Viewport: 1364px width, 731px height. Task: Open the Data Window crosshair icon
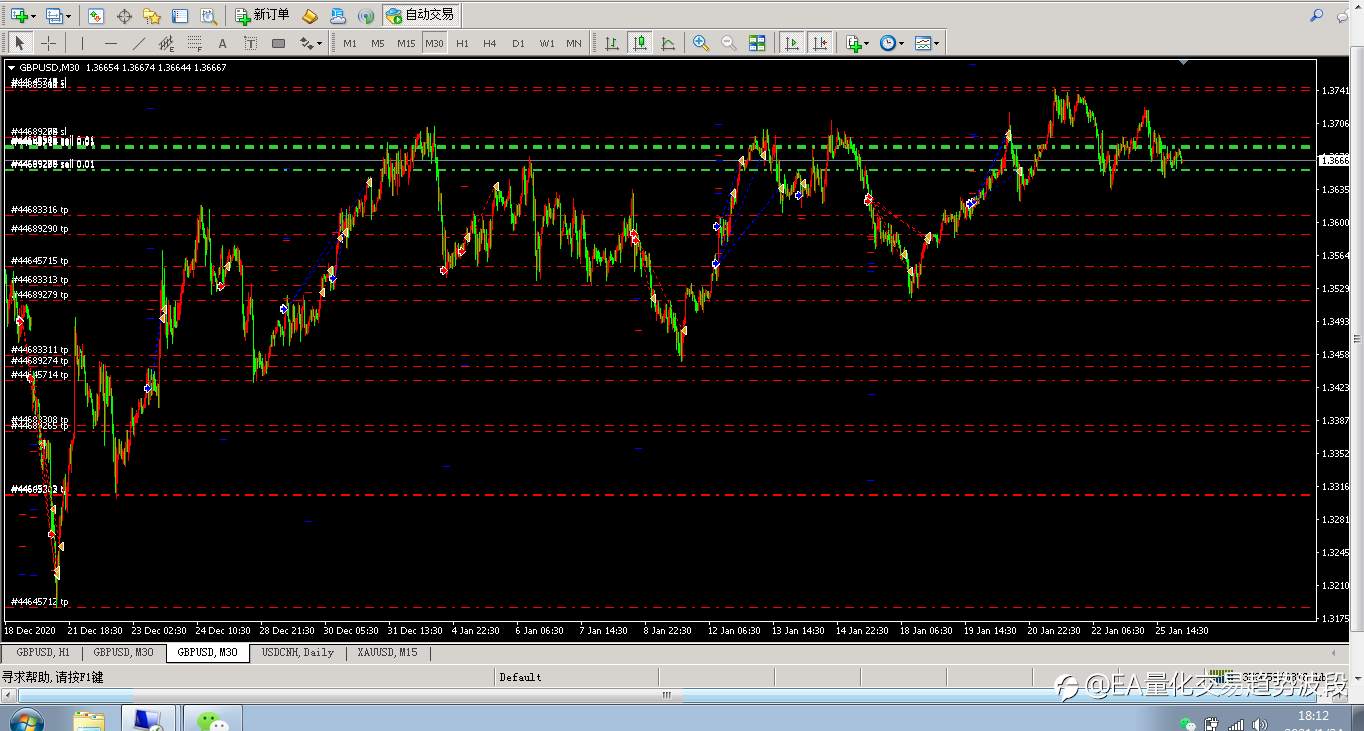tap(124, 16)
